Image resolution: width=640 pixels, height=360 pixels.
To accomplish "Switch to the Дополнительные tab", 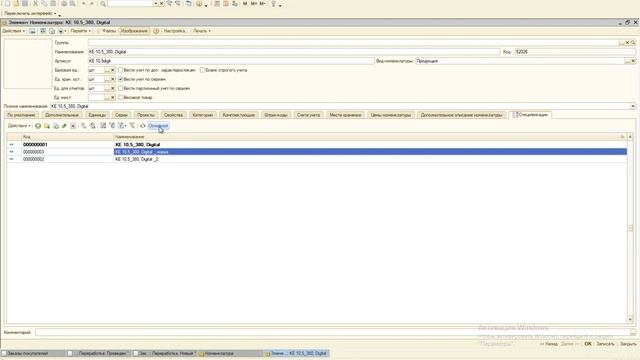I will (62, 115).
